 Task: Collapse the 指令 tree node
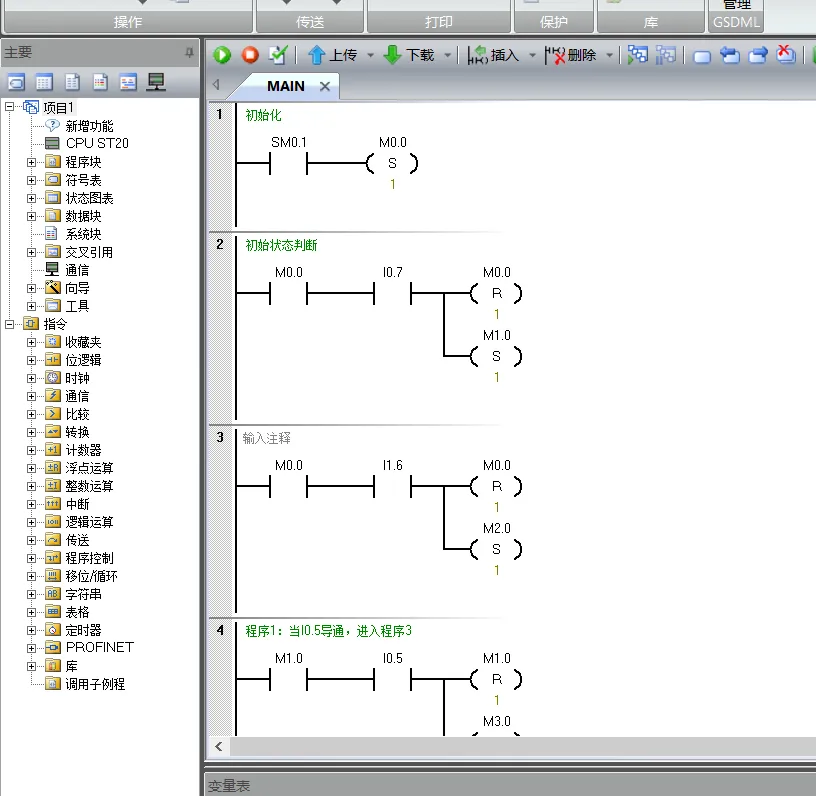pos(10,324)
